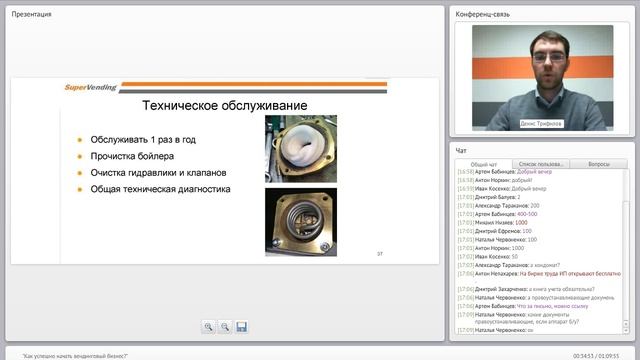Click the bullet Очистка гидравлики и клапанов
640x360 pixels.
158,173
